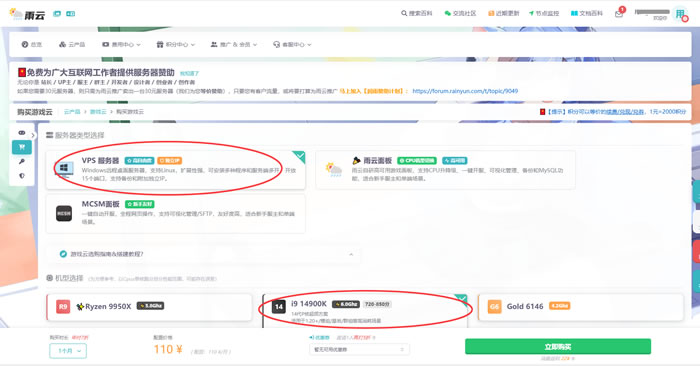Viewport: 700px width, 366px height.
Task: Dismiss the banner via 我知道了 link
Action: [189, 73]
